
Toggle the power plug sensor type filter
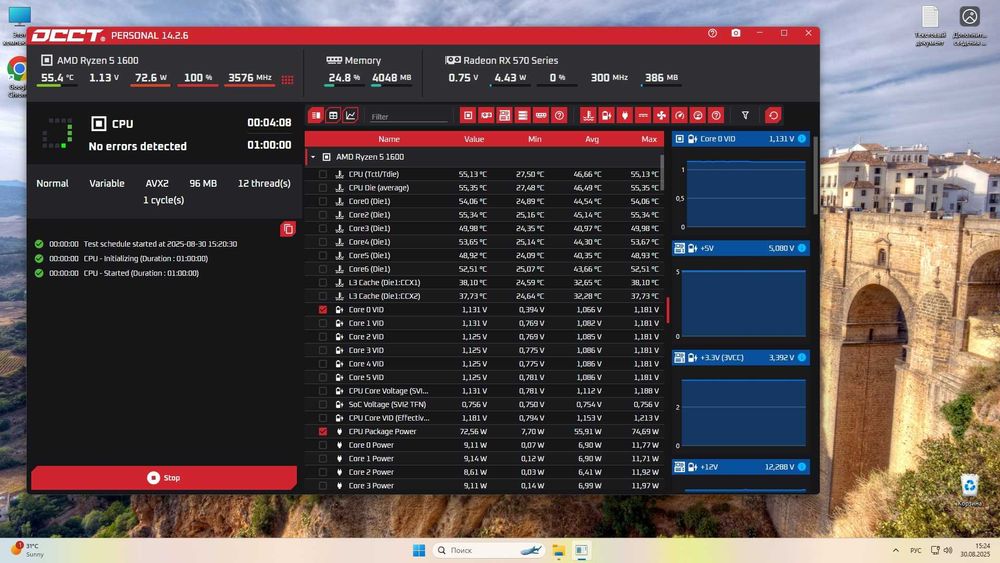[x=625, y=115]
